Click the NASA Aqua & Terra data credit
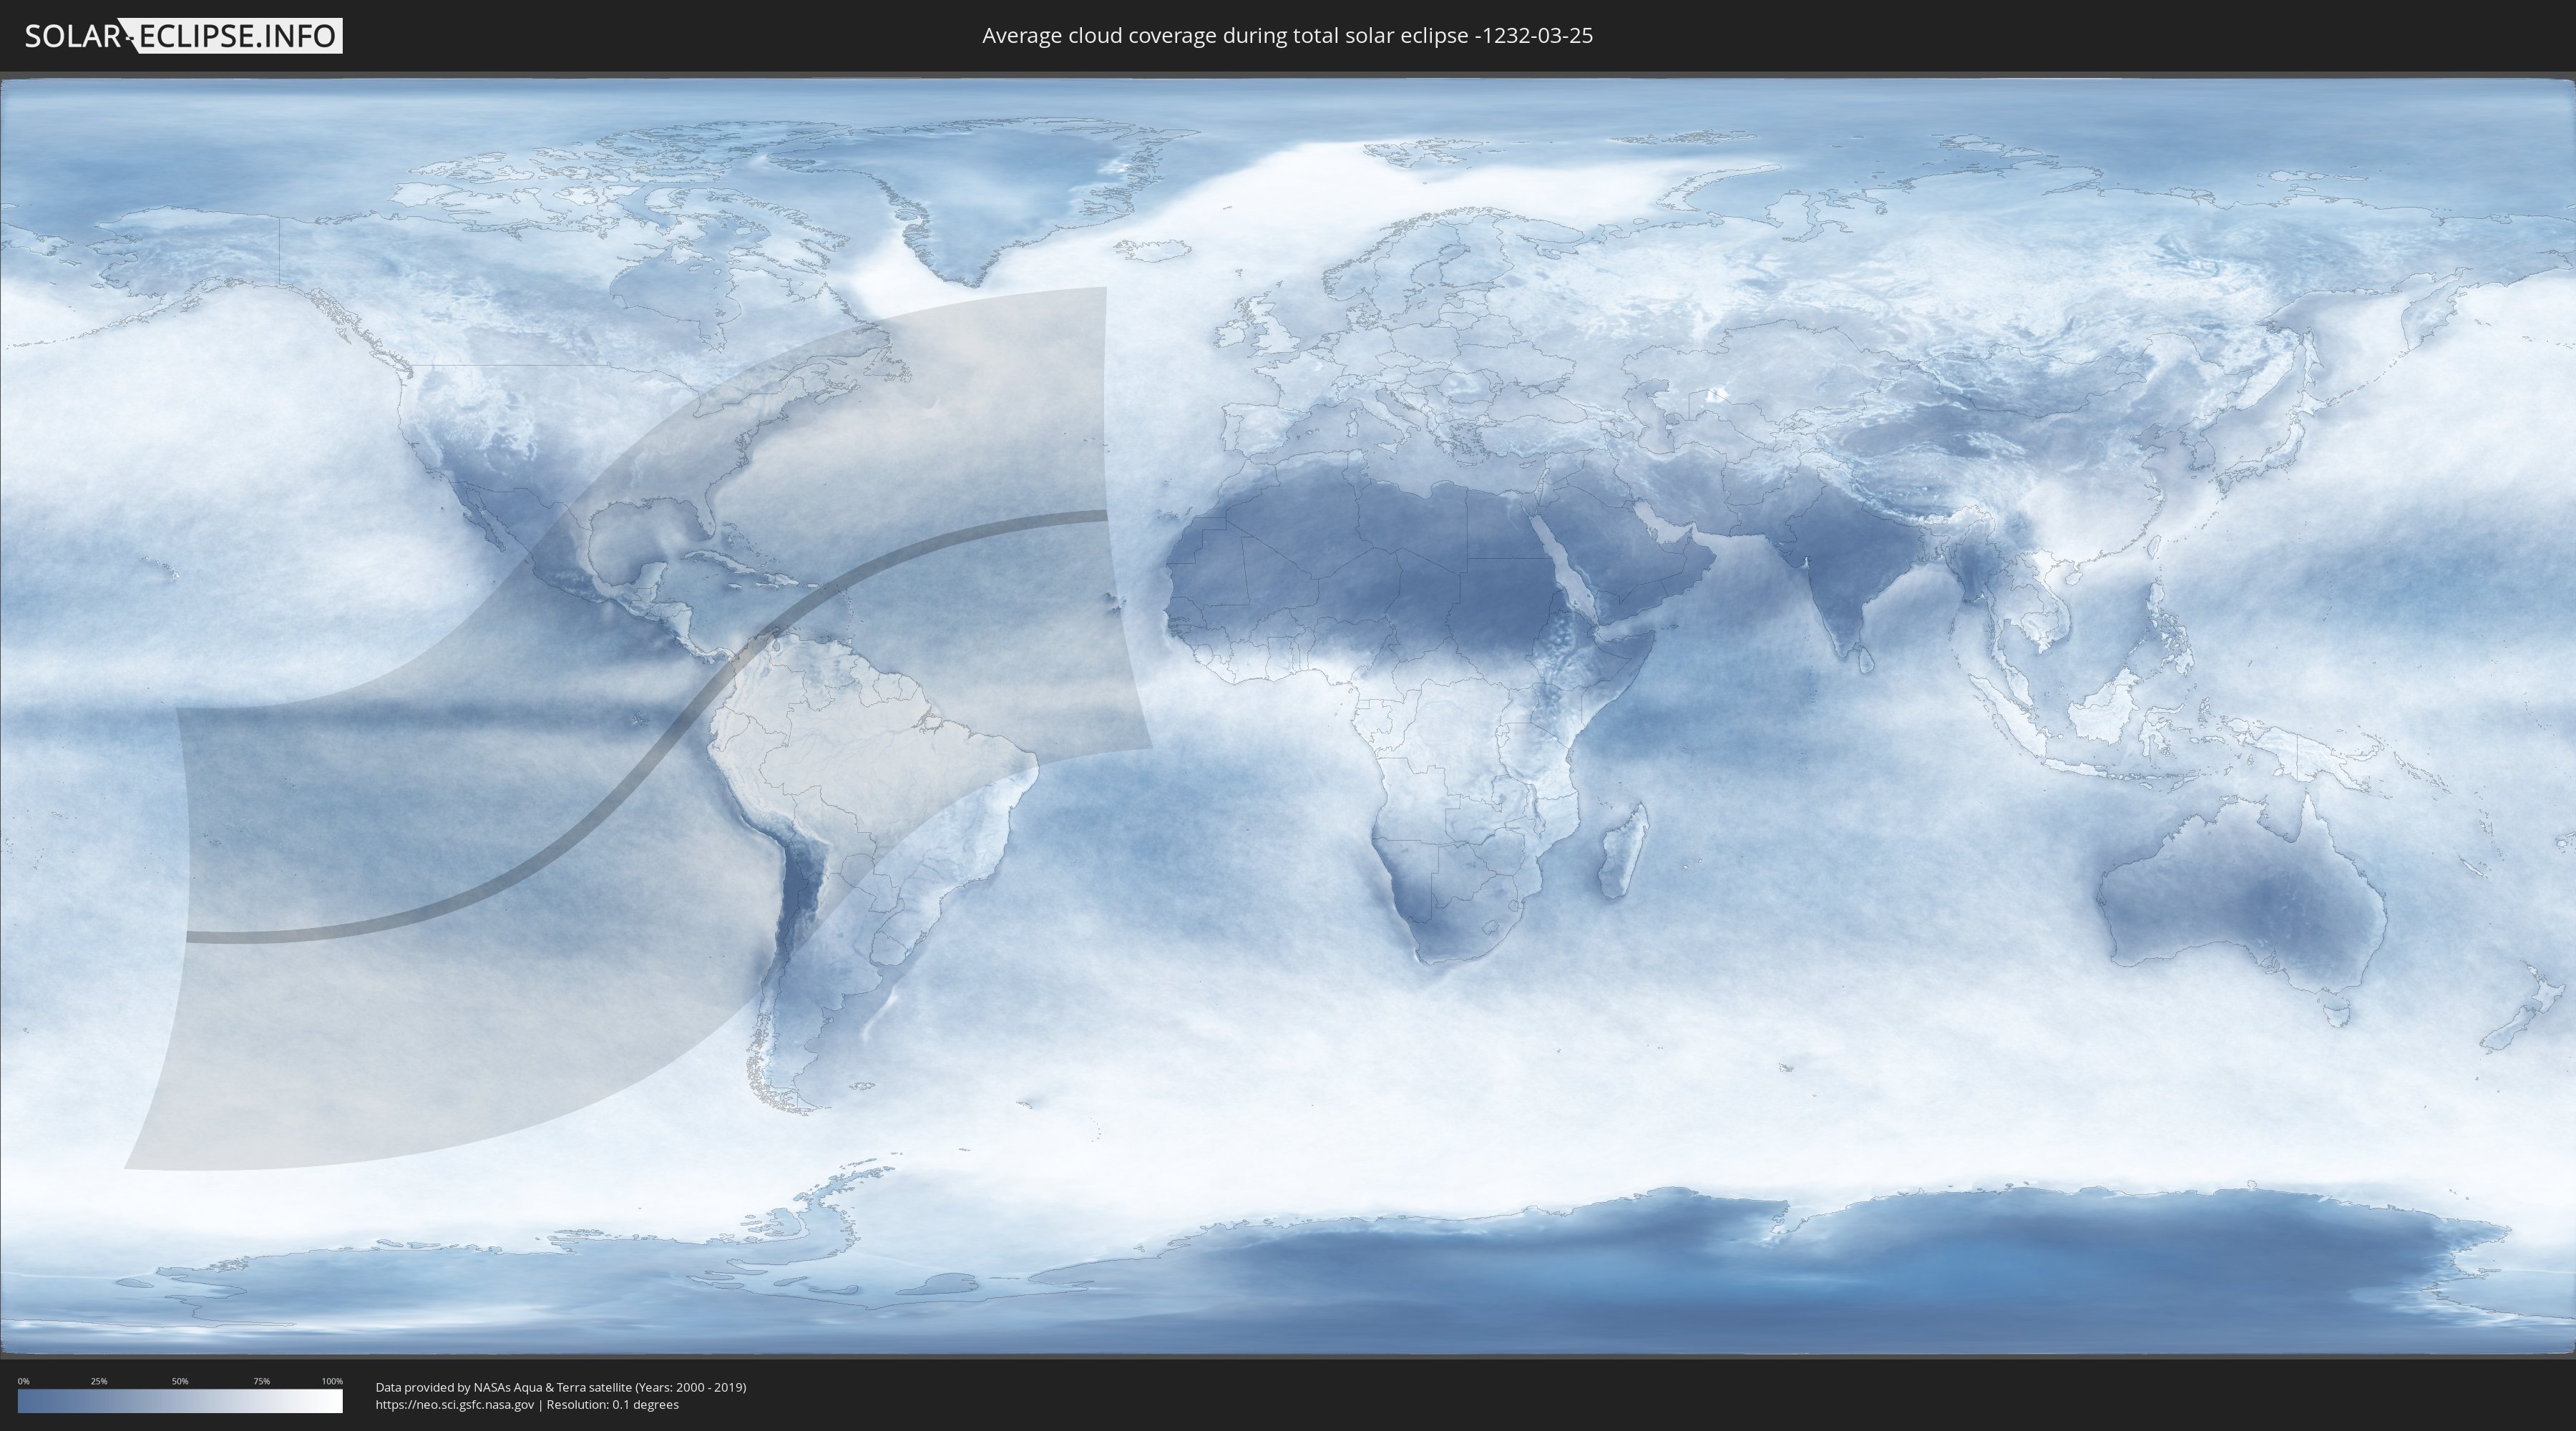Image resolution: width=2576 pixels, height=1431 pixels. pos(561,1387)
